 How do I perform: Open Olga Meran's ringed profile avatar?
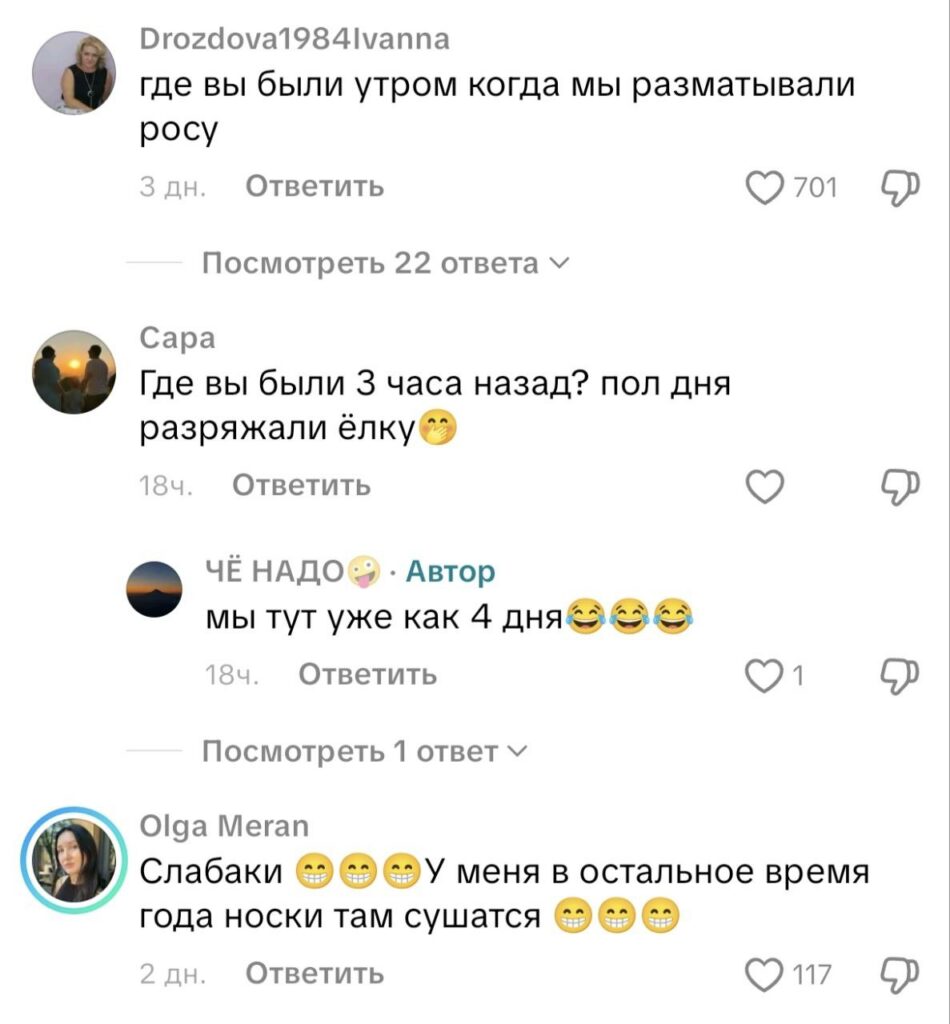74,859
